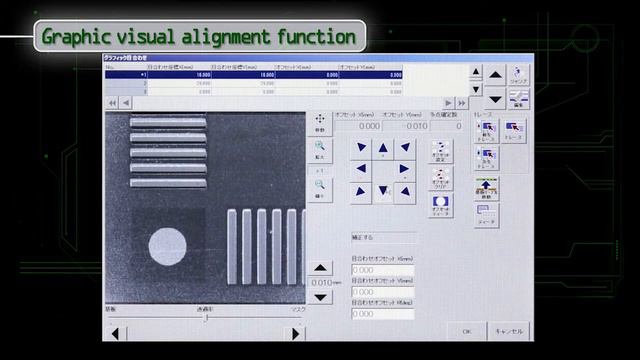This screenshot has height=360, width=640.
Task: Click the first trace icon in trace group
Action: pos(487,131)
